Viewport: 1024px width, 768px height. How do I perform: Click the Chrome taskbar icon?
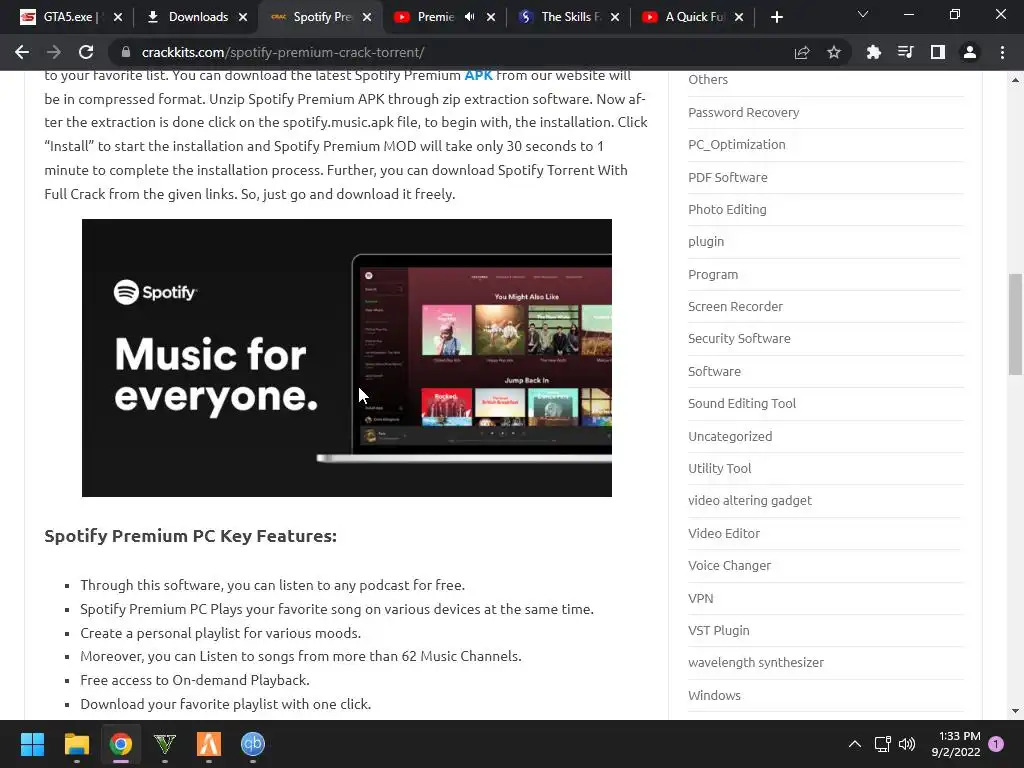tap(121, 744)
